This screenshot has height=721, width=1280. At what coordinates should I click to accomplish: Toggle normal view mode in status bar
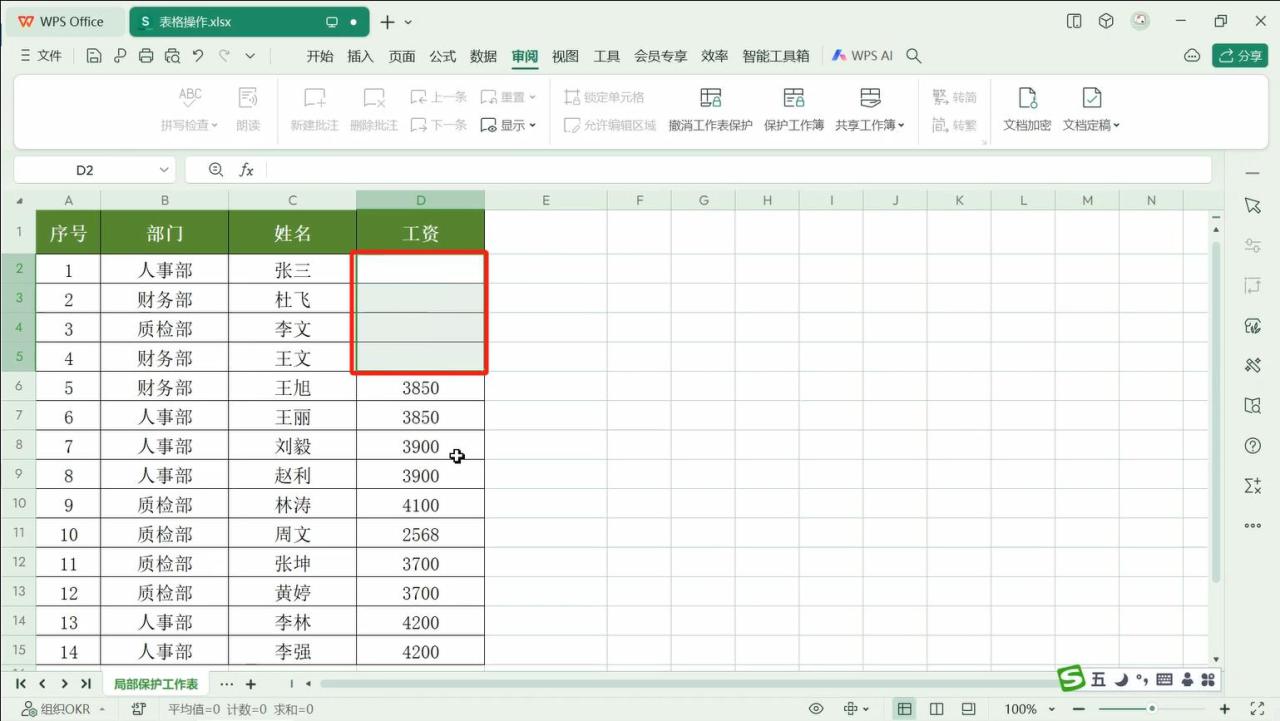click(x=904, y=709)
